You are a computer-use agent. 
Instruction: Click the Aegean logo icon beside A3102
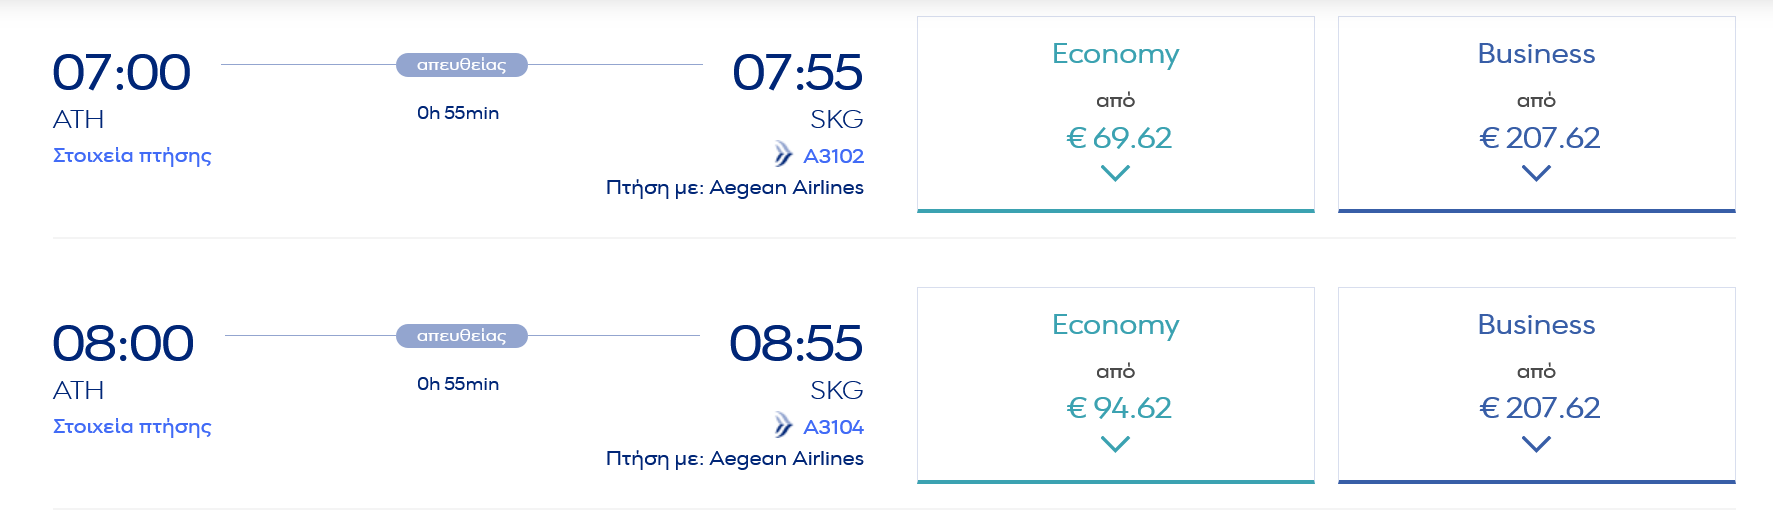point(783,154)
